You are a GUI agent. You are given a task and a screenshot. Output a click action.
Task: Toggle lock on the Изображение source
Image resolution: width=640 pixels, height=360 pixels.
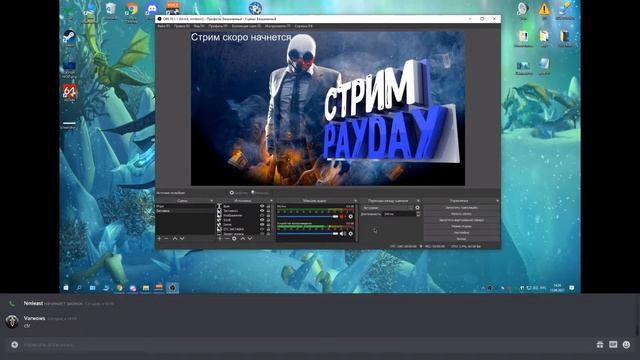click(268, 216)
